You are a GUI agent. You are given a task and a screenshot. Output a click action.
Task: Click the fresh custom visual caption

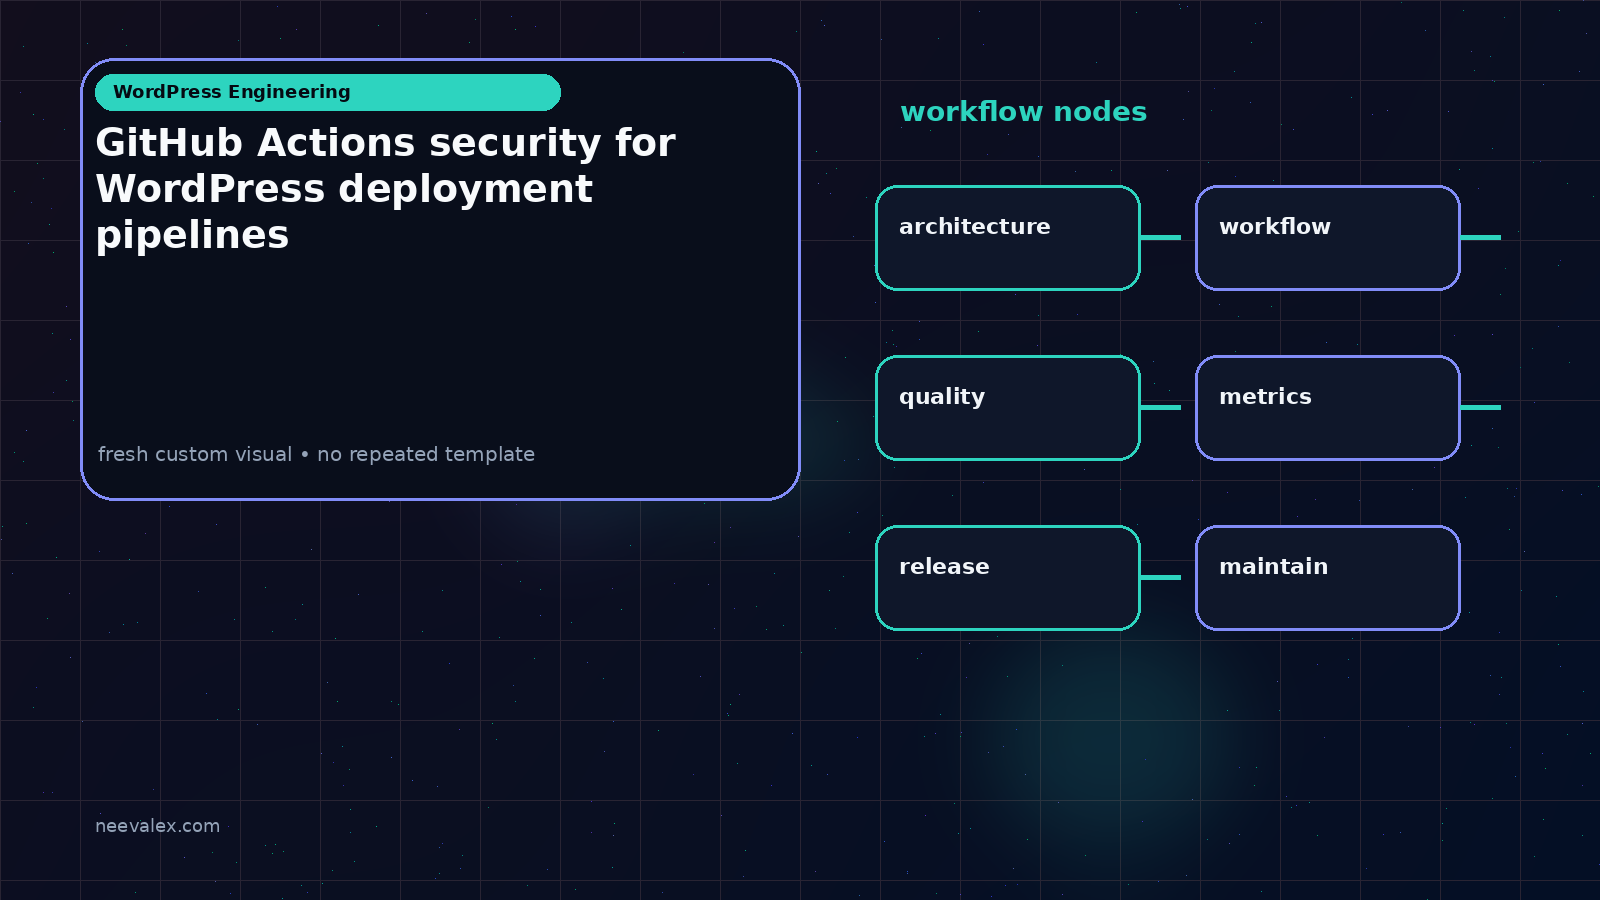click(316, 454)
